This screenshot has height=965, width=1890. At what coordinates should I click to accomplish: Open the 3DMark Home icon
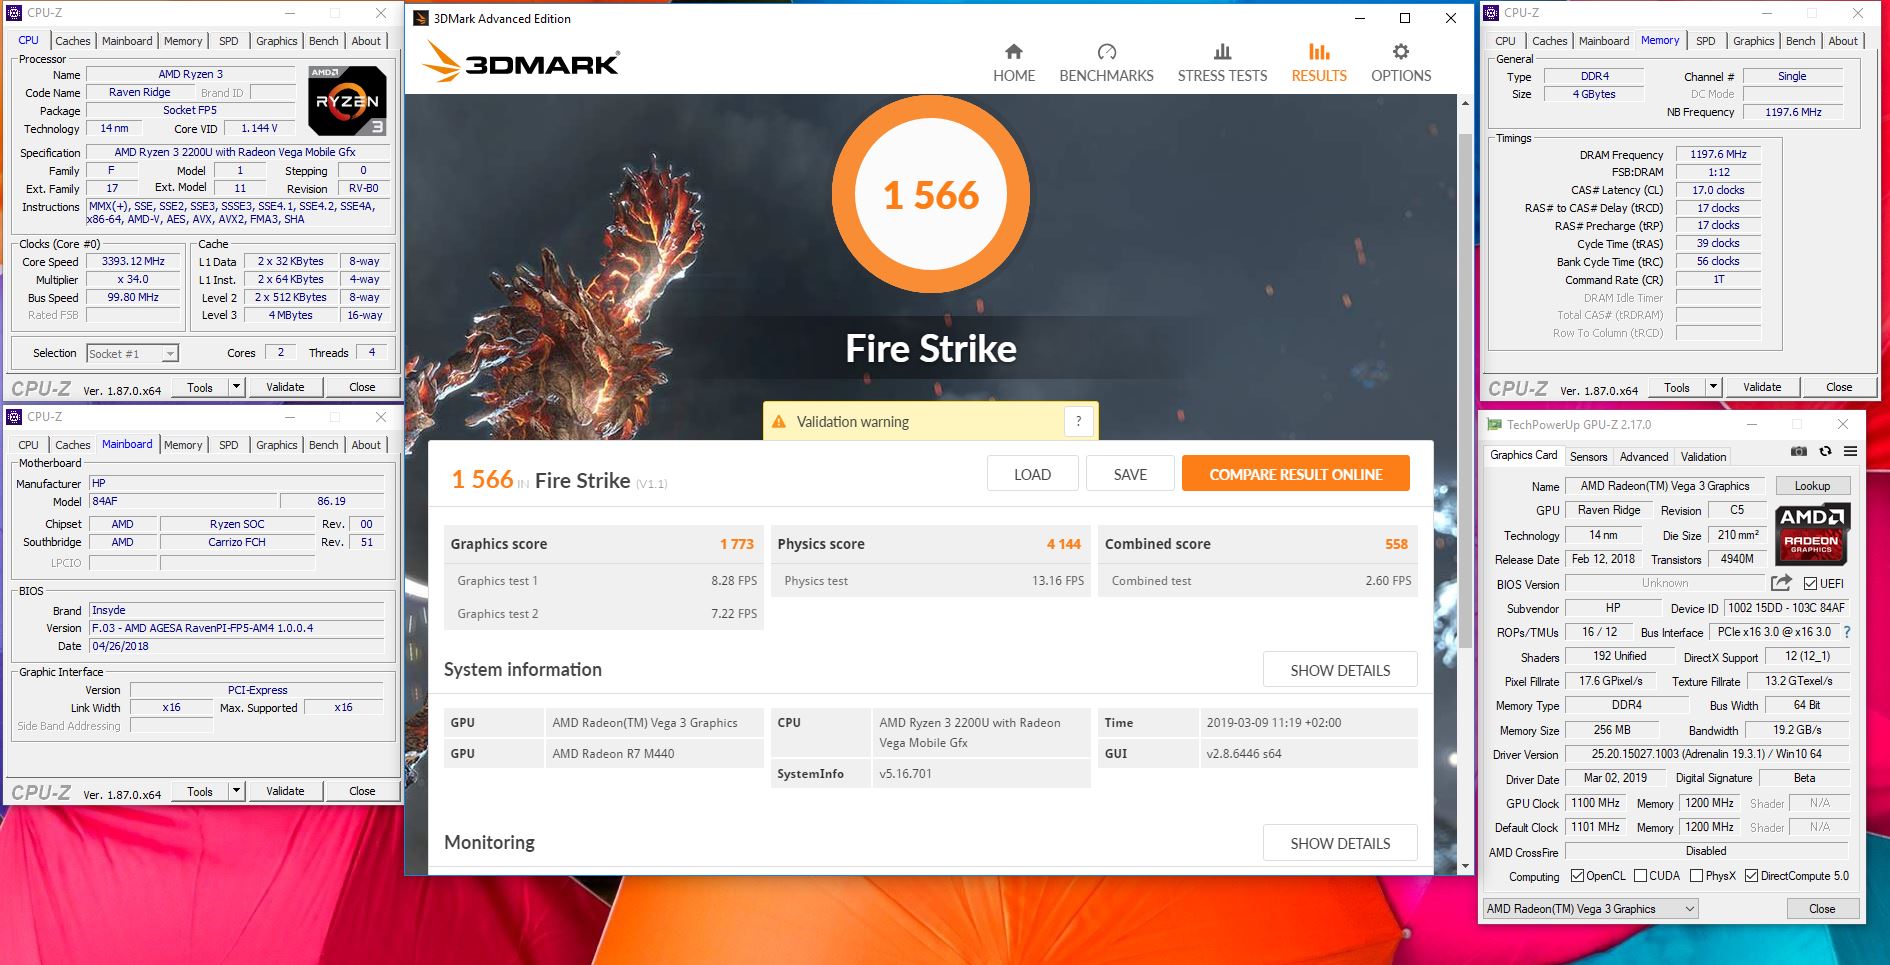(x=1013, y=52)
